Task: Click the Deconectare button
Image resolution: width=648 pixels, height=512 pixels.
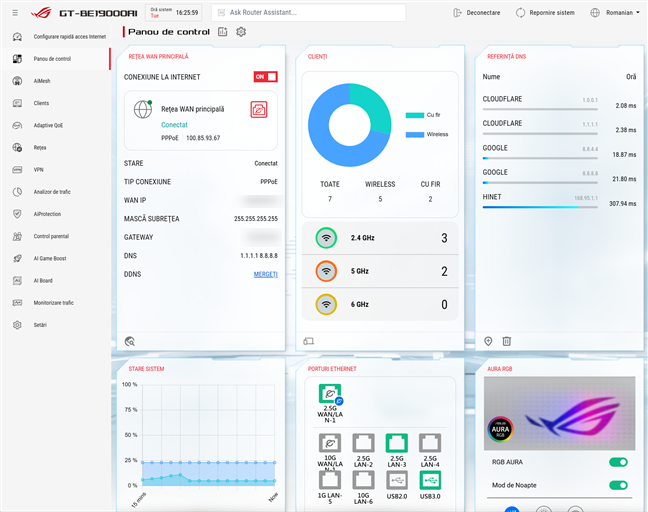Action: (x=476, y=13)
